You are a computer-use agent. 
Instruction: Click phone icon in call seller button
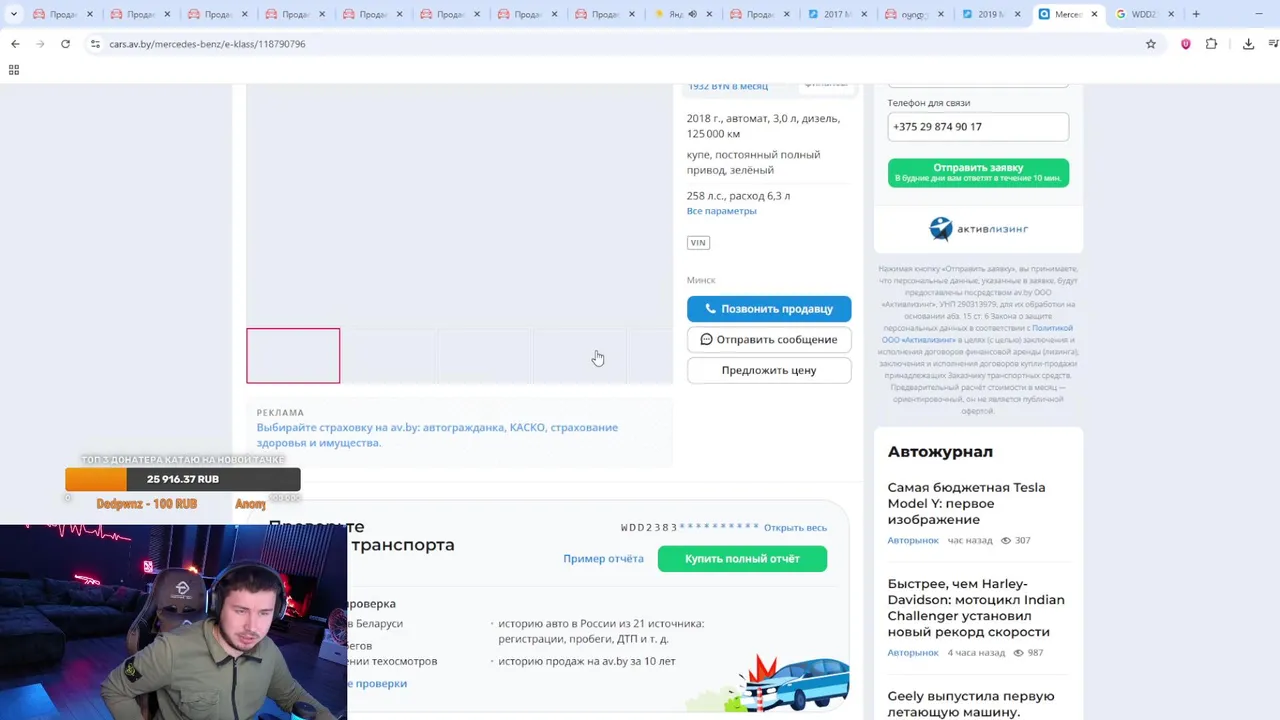[x=711, y=309]
